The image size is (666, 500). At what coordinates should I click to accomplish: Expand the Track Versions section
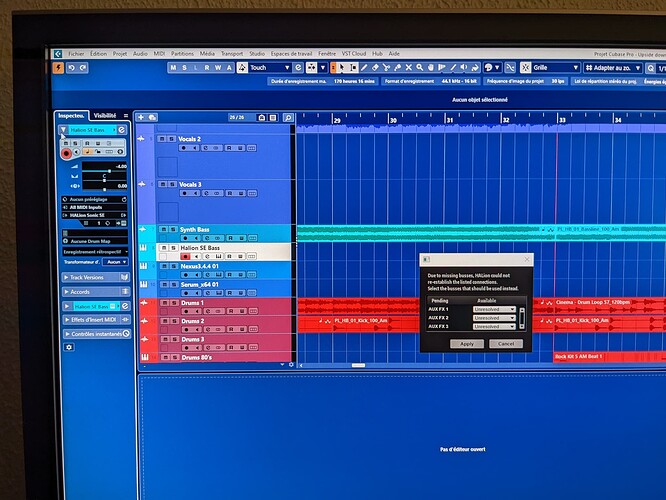96,277
